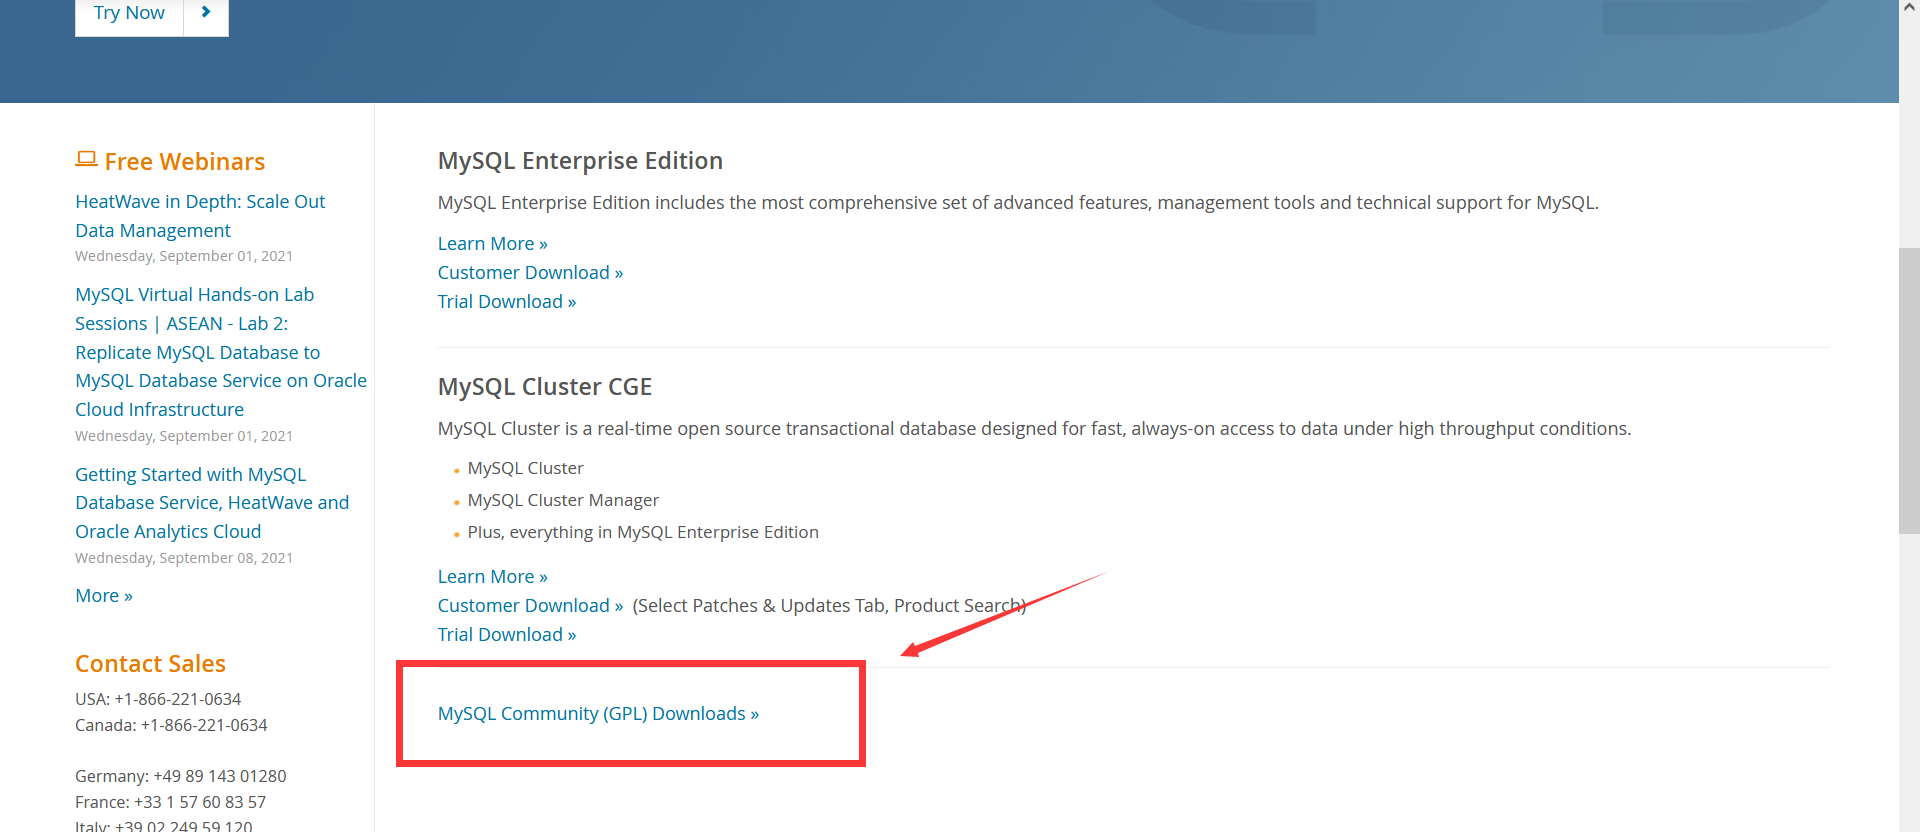Click Learn More under MySQL Cluster CGE

coord(492,577)
